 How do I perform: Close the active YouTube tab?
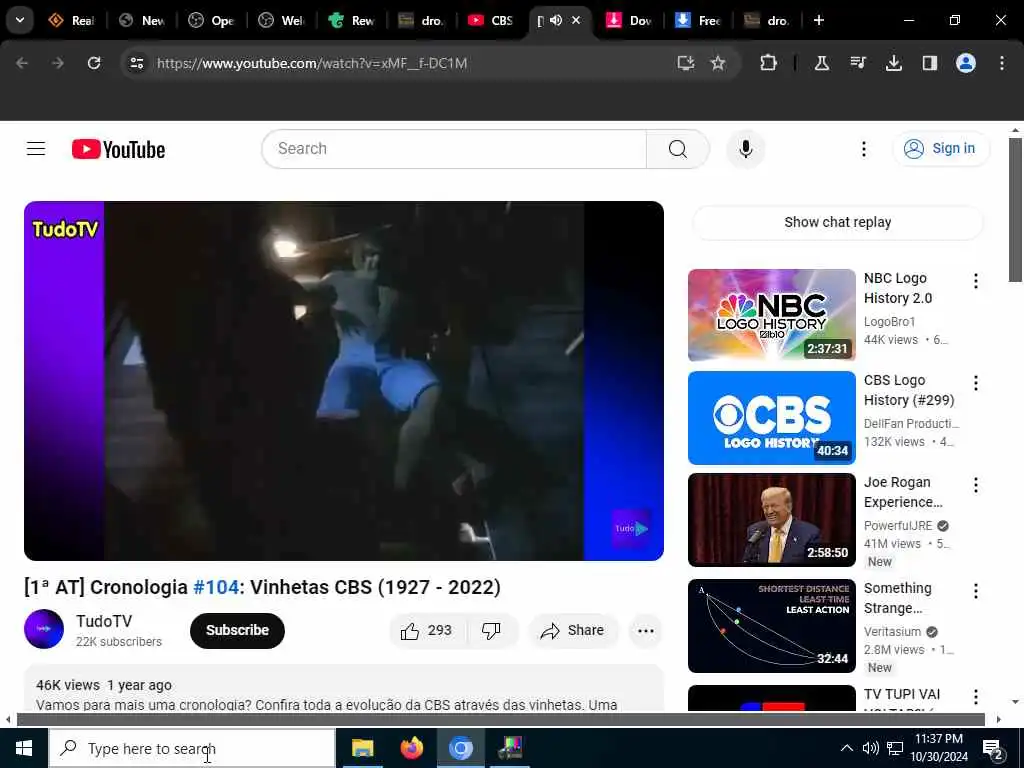576,20
